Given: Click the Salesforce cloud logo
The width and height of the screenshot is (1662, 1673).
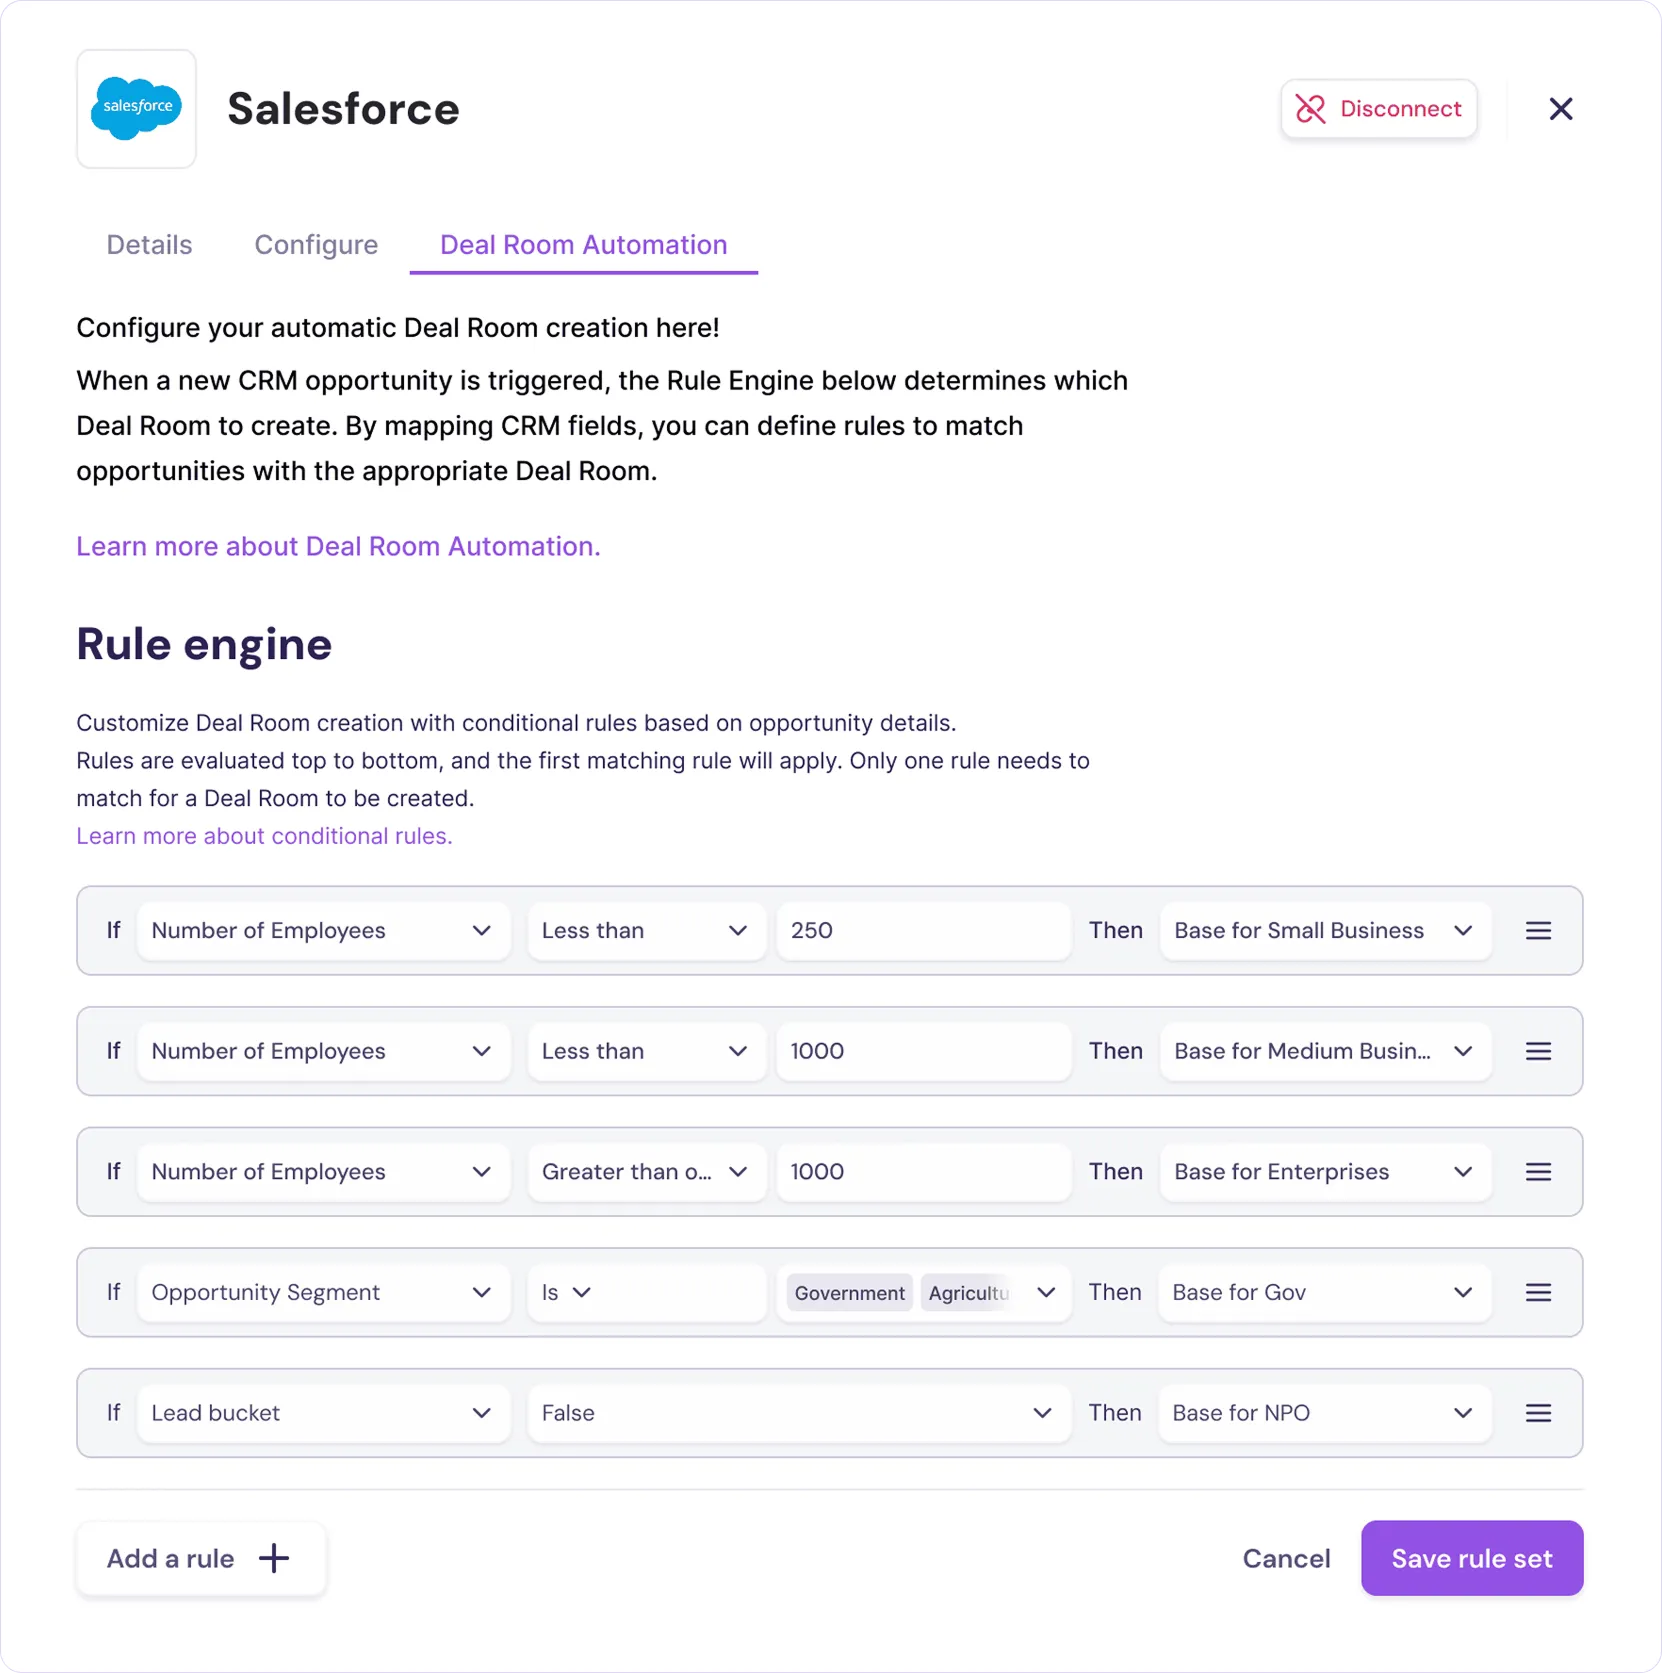Looking at the screenshot, I should [136, 108].
